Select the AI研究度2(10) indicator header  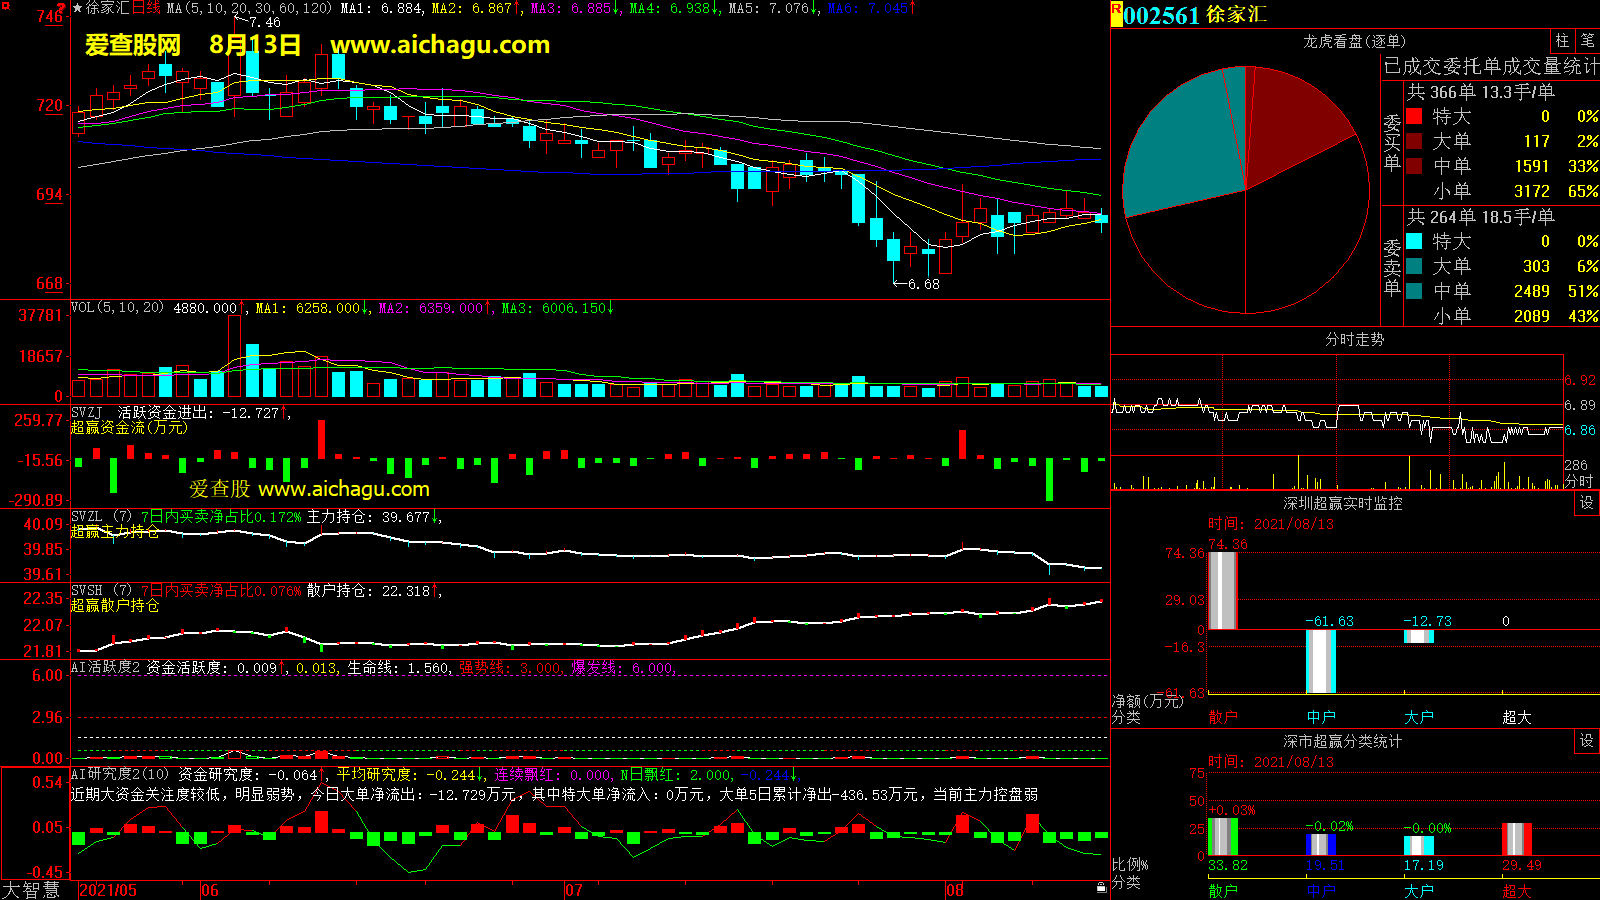(x=120, y=774)
